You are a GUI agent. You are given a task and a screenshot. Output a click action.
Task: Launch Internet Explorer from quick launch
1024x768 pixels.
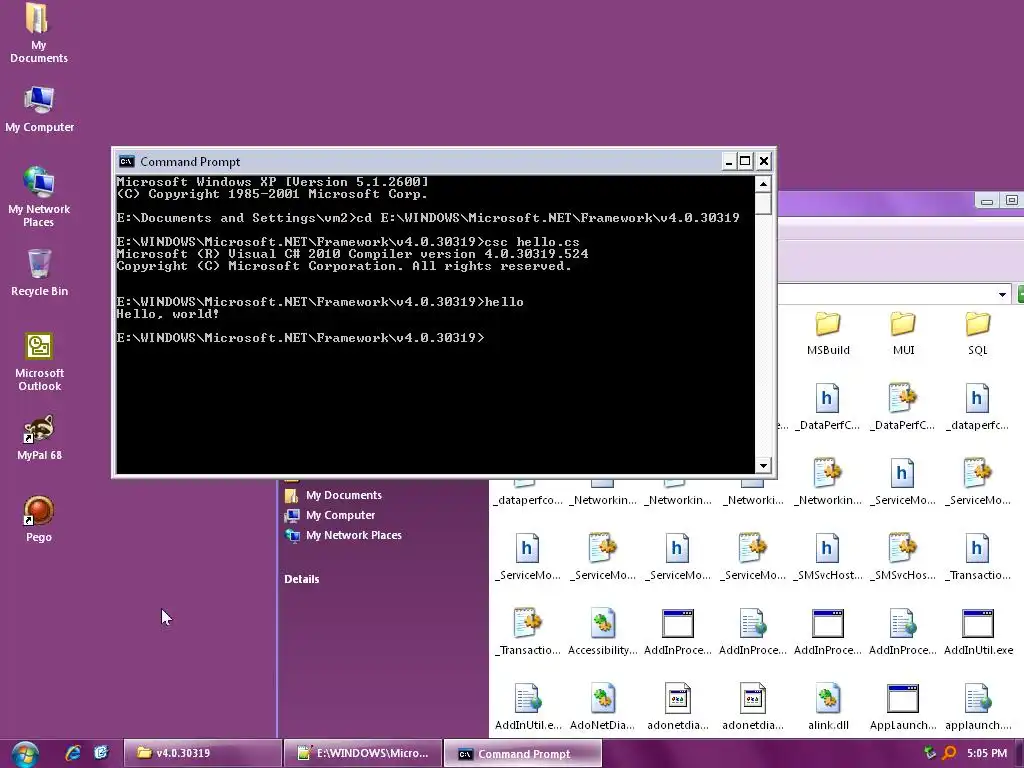pos(72,753)
